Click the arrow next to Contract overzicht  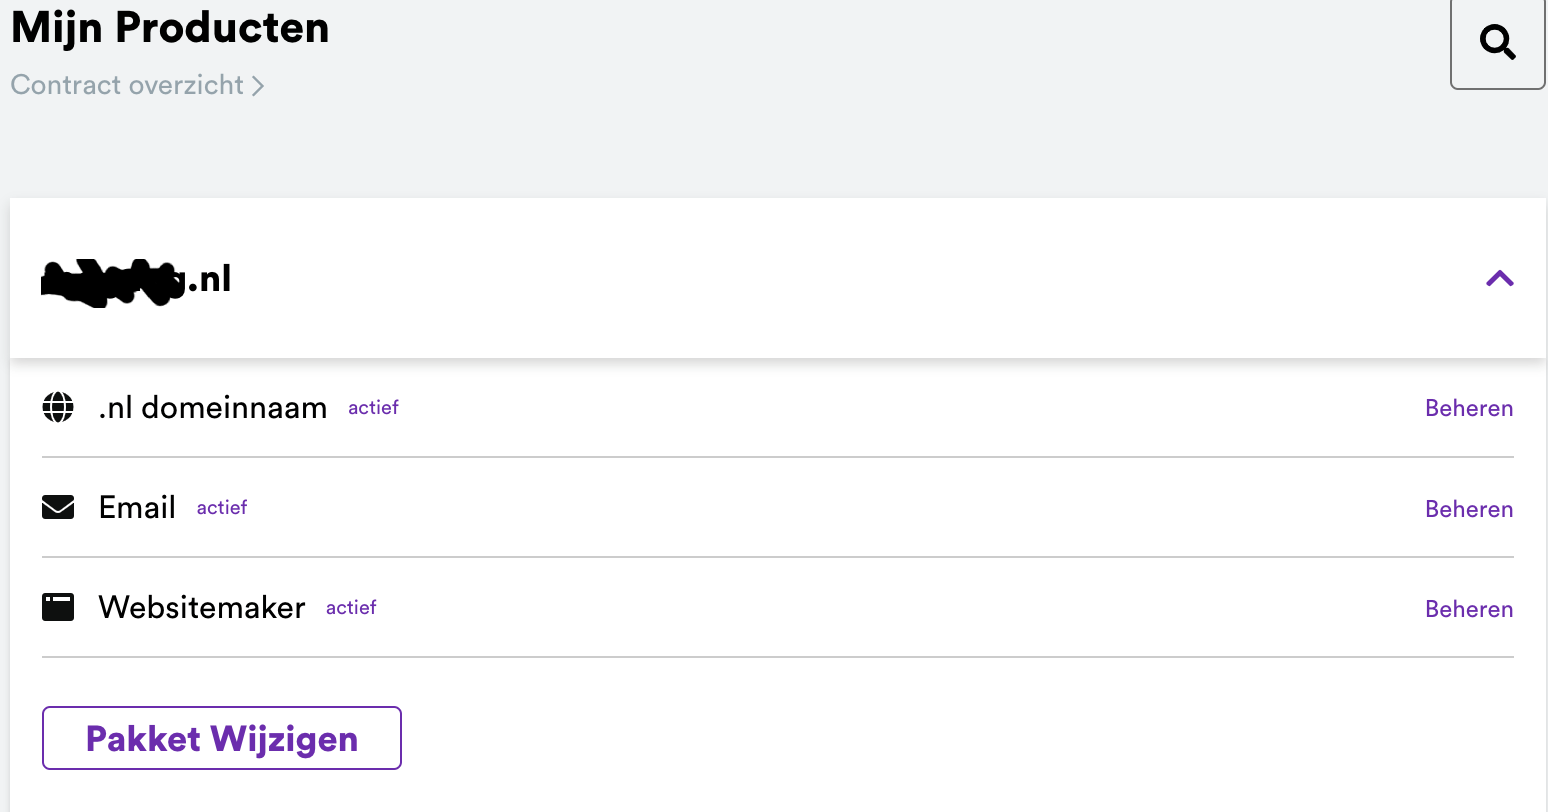(x=258, y=86)
